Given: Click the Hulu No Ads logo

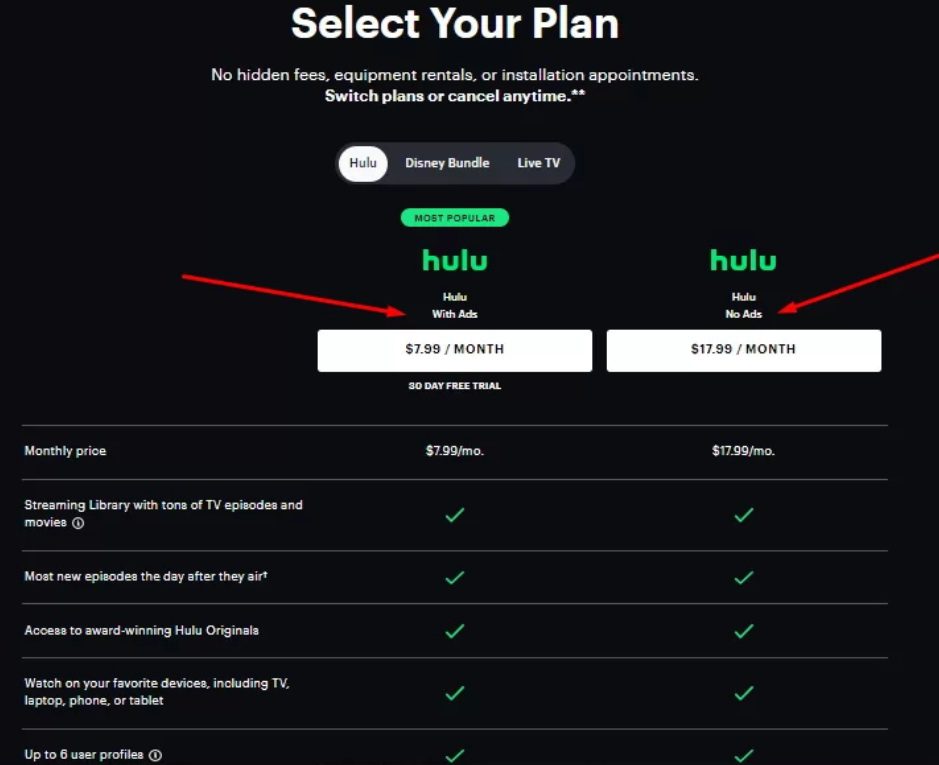Looking at the screenshot, I should click(x=743, y=261).
